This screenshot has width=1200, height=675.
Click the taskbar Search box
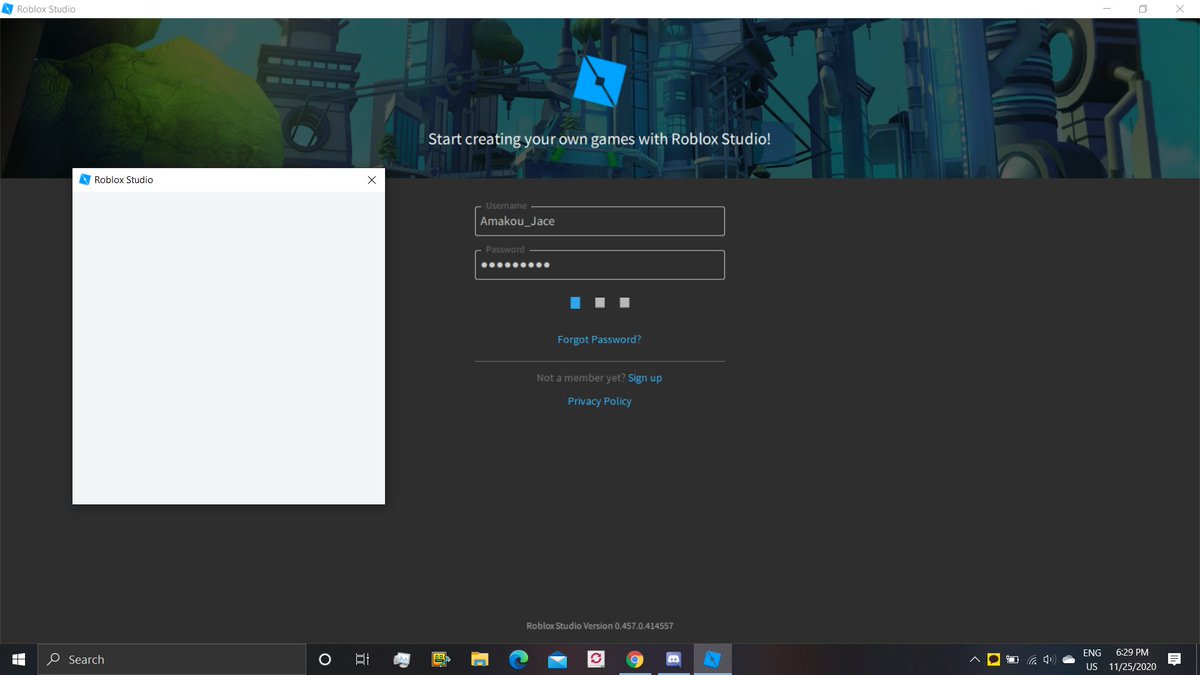(x=171, y=659)
